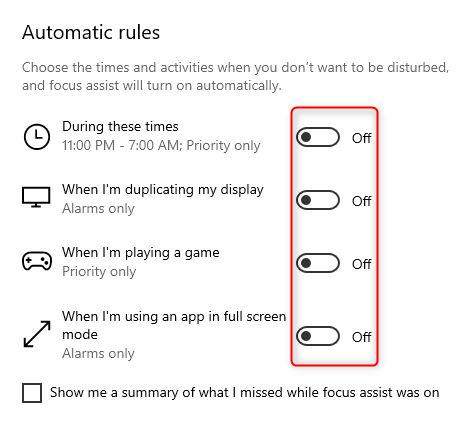Click Alarms only under full screen mode
Screen dimensions: 471x441
click(x=98, y=354)
